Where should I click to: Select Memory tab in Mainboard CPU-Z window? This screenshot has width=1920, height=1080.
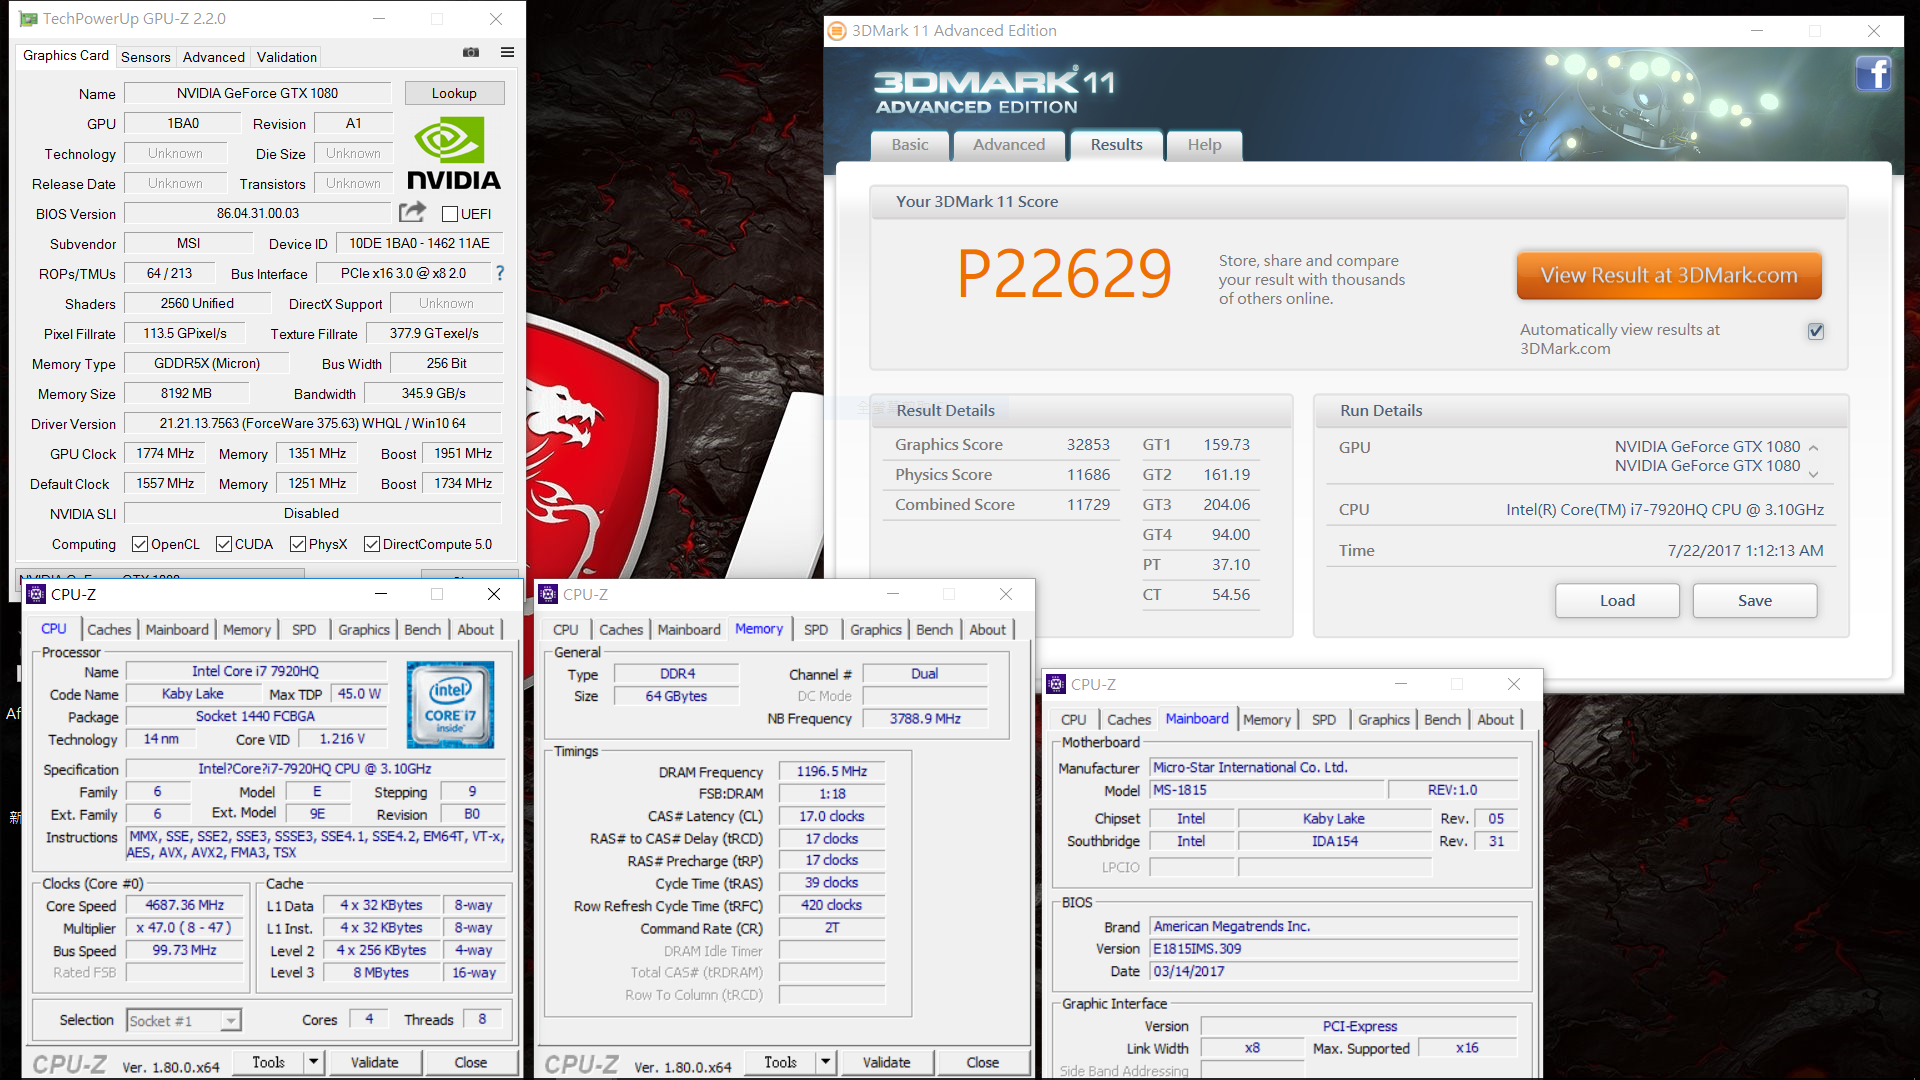click(1267, 719)
